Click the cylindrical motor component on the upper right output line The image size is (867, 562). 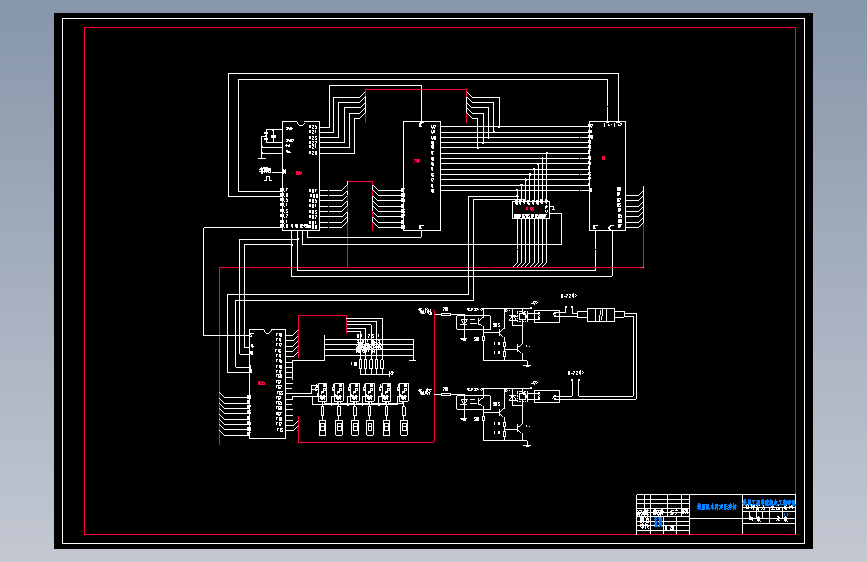point(600,315)
